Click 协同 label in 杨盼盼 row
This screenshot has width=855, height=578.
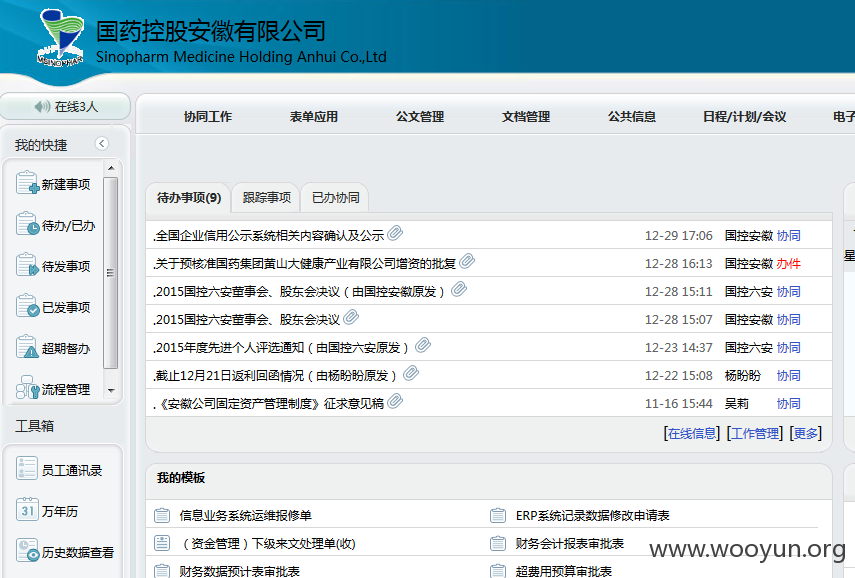[x=788, y=376]
